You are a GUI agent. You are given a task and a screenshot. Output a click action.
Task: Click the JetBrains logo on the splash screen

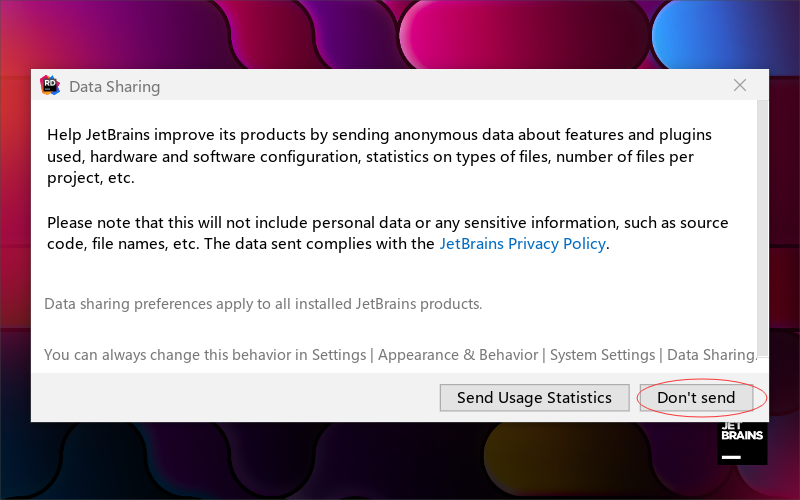(x=742, y=442)
